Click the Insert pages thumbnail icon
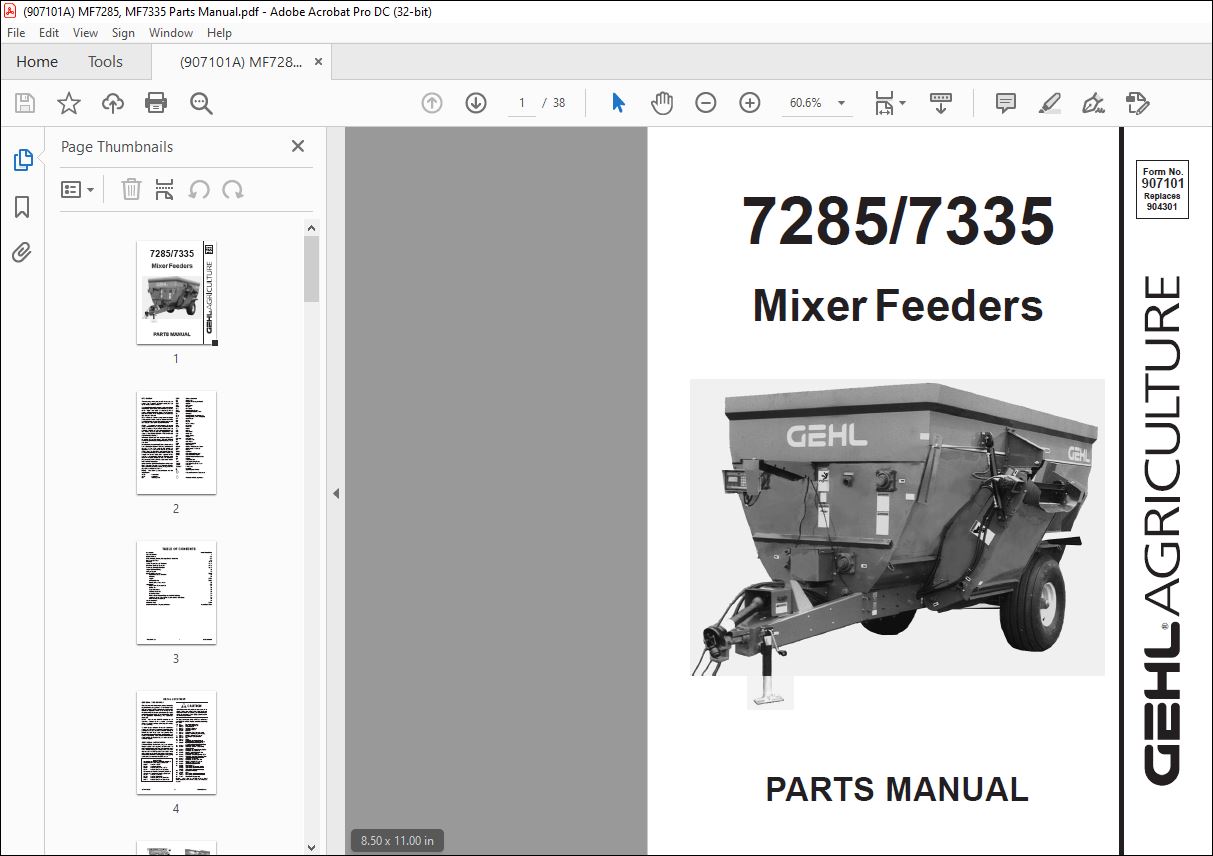The image size is (1213, 856). coord(165,189)
